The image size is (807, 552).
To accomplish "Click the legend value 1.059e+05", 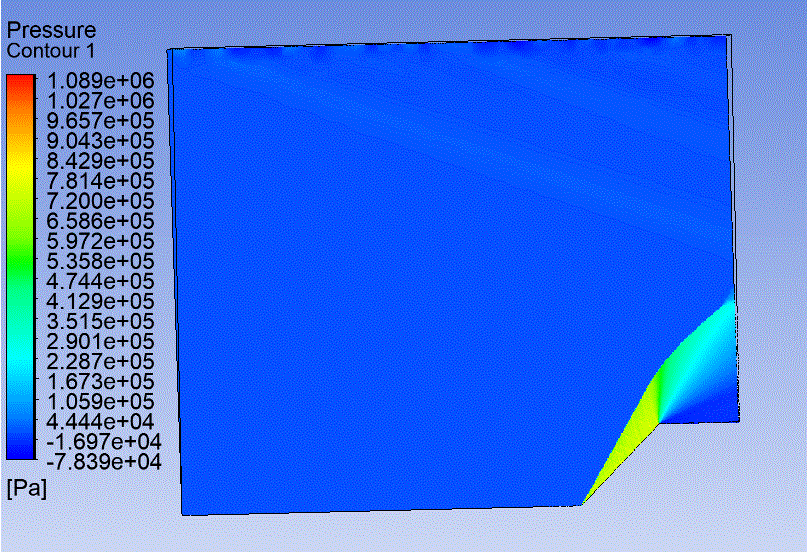I will [x=100, y=401].
